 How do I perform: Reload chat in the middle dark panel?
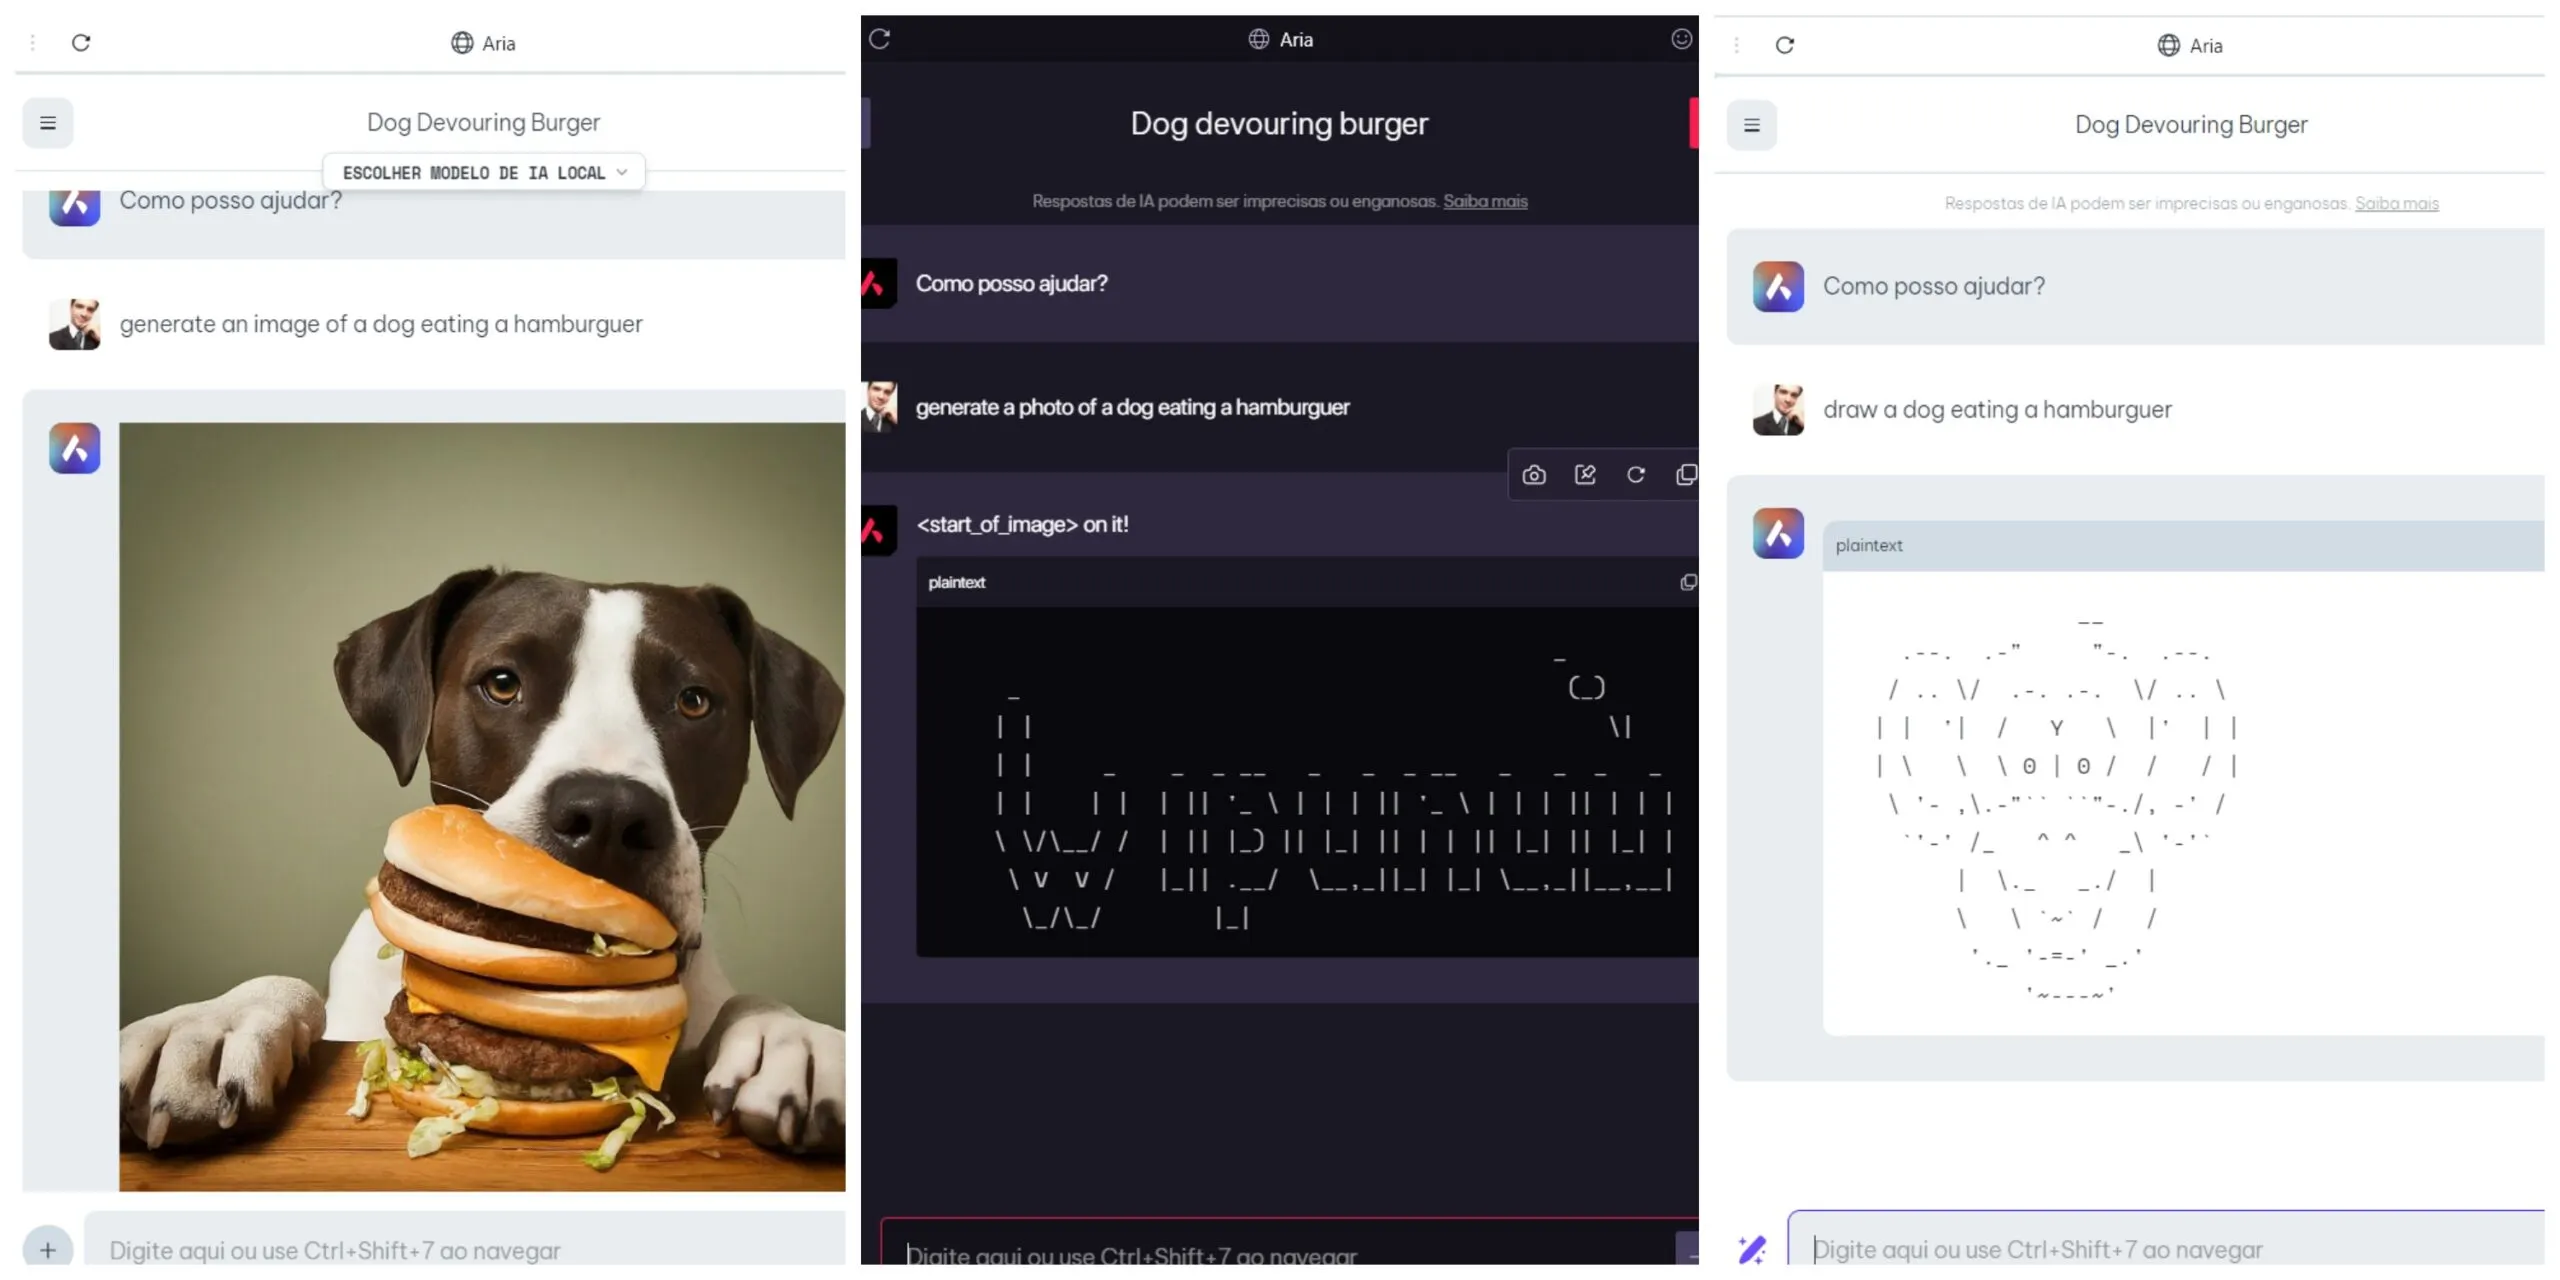(879, 39)
